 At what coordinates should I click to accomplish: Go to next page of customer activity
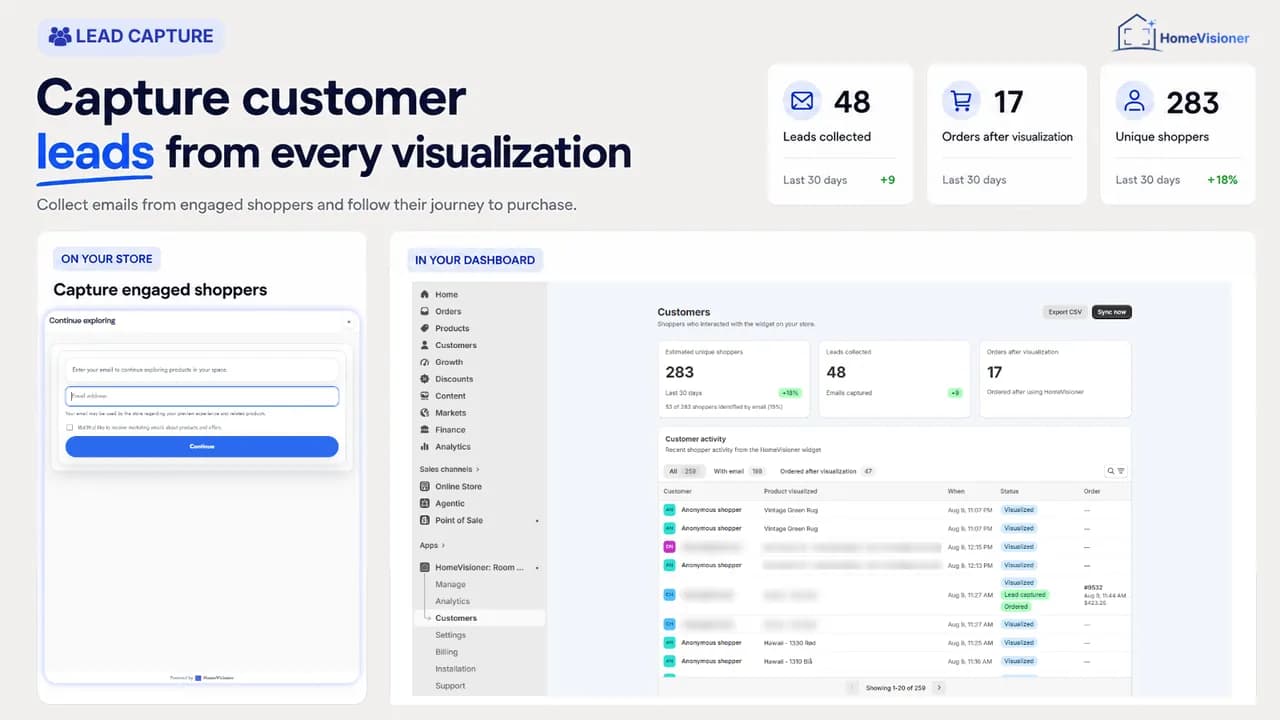(938, 688)
